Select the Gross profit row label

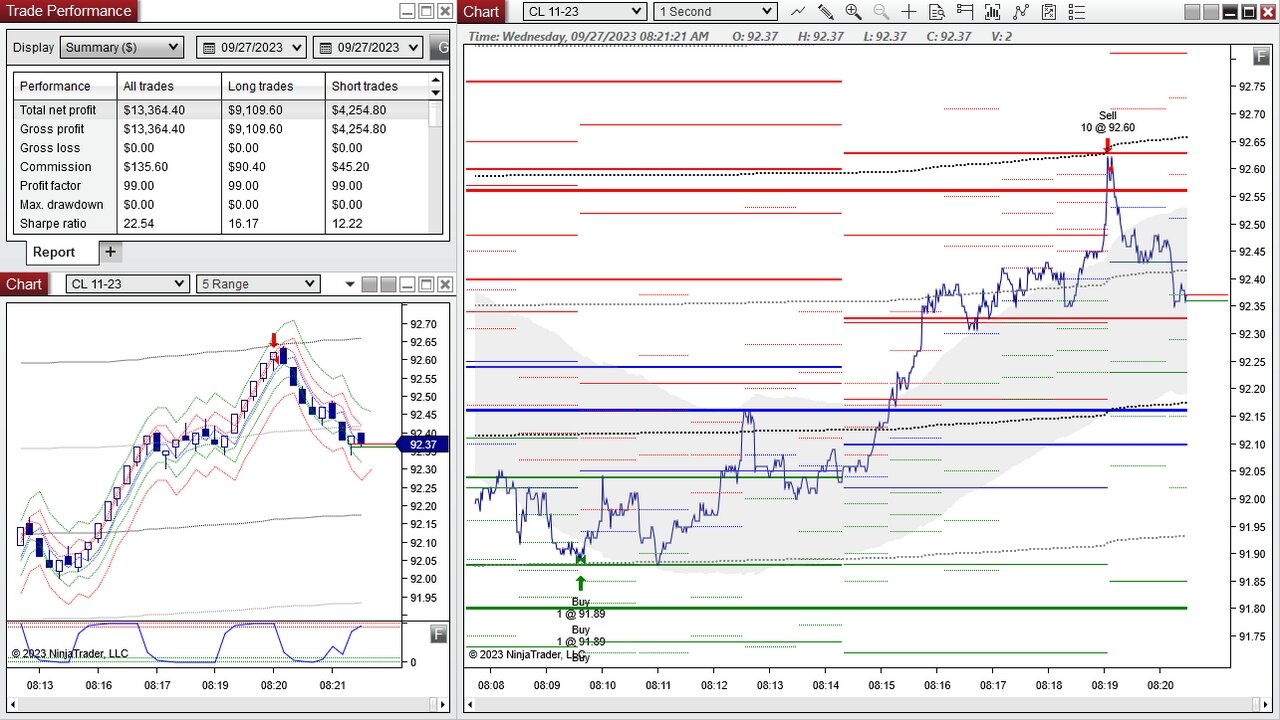52,129
